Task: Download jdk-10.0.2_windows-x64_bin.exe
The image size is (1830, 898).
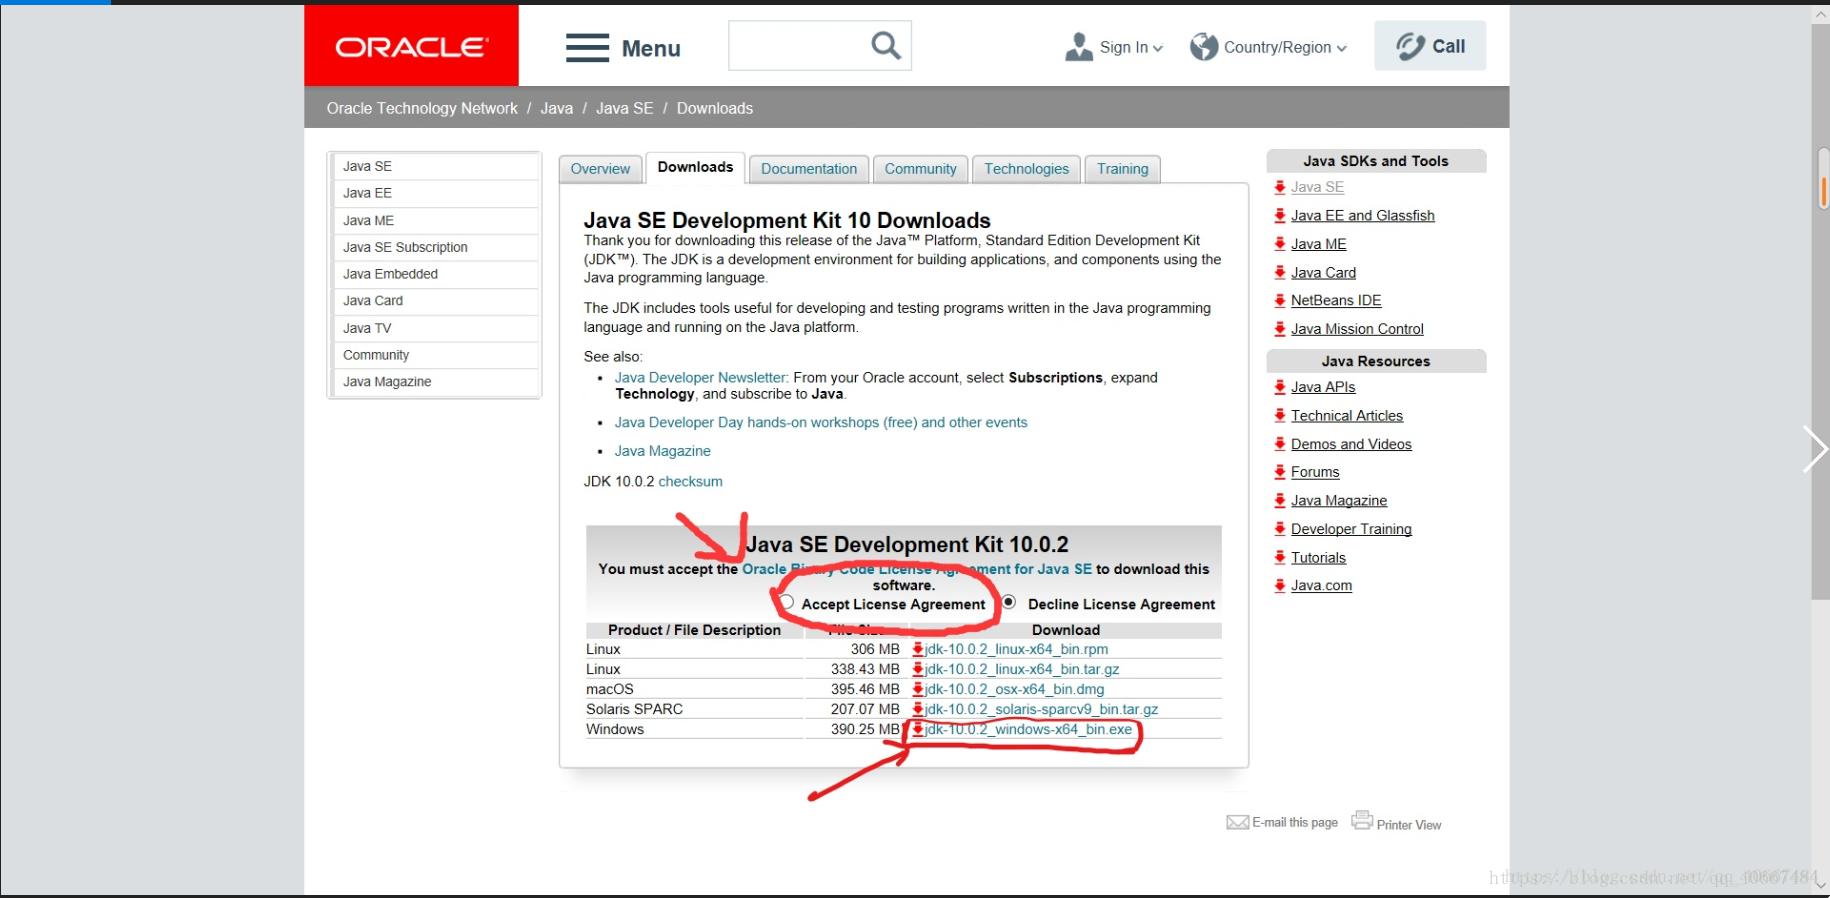Action: (1029, 729)
